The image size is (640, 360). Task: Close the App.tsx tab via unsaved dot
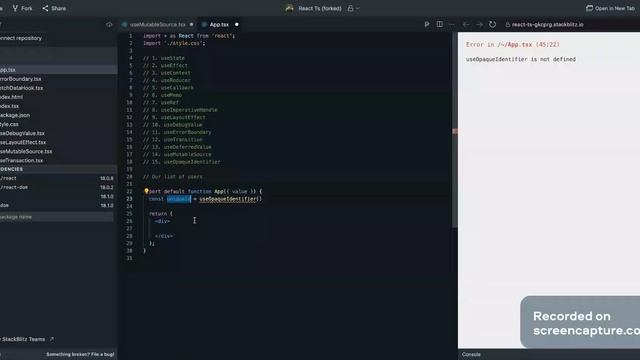coord(236,24)
